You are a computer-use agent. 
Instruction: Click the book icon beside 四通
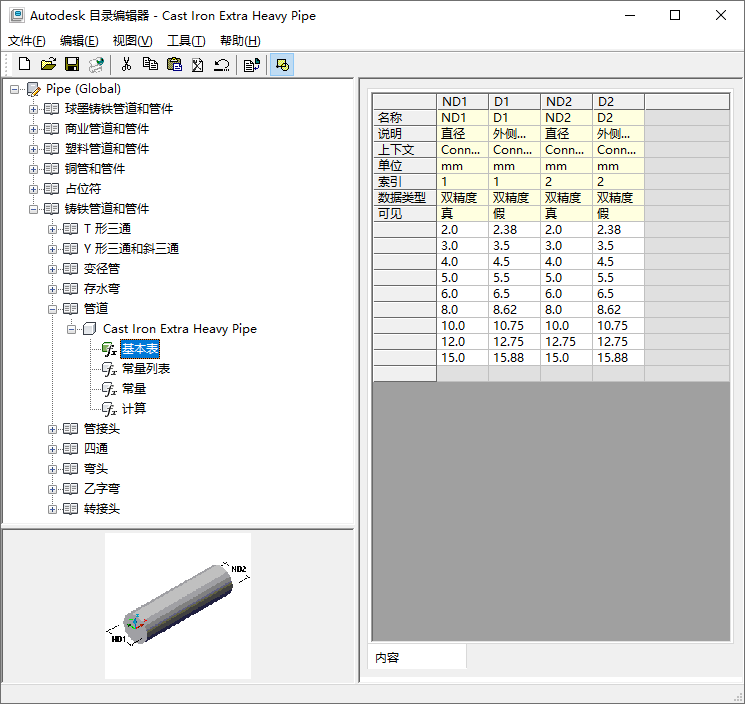pyautogui.click(x=70, y=449)
